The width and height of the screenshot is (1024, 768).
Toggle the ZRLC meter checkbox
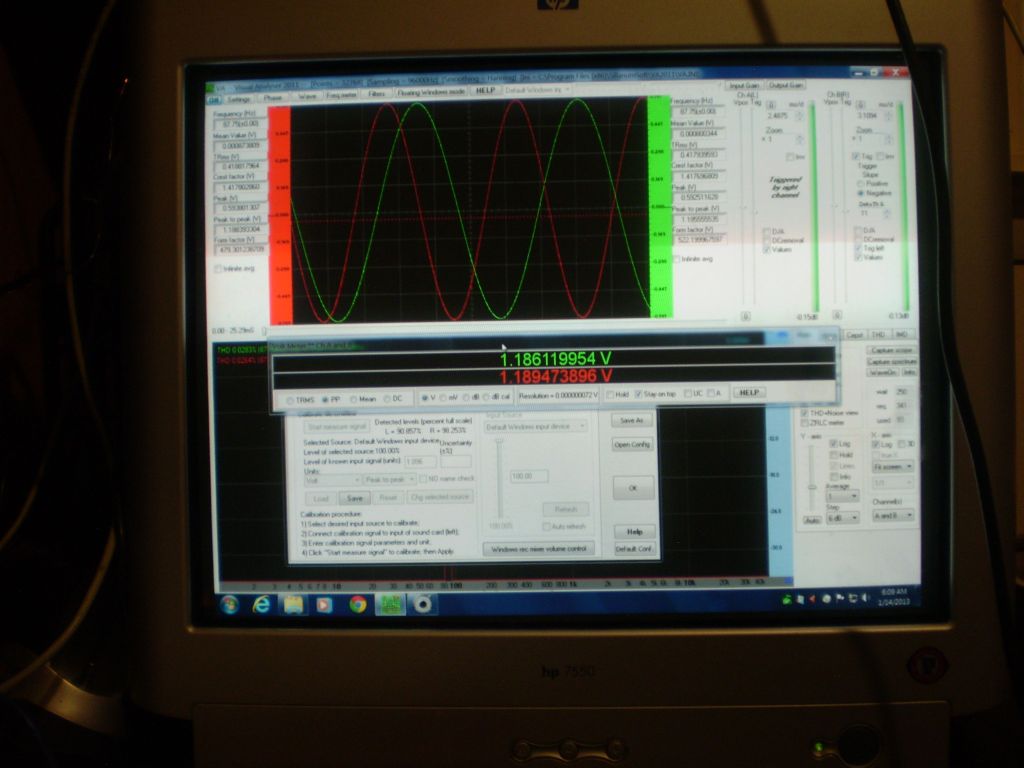[x=804, y=423]
